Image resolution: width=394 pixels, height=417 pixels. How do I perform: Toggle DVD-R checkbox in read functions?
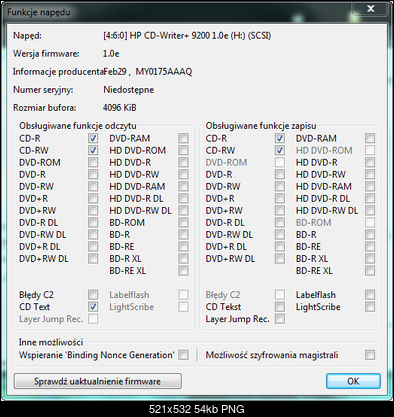click(x=93, y=174)
